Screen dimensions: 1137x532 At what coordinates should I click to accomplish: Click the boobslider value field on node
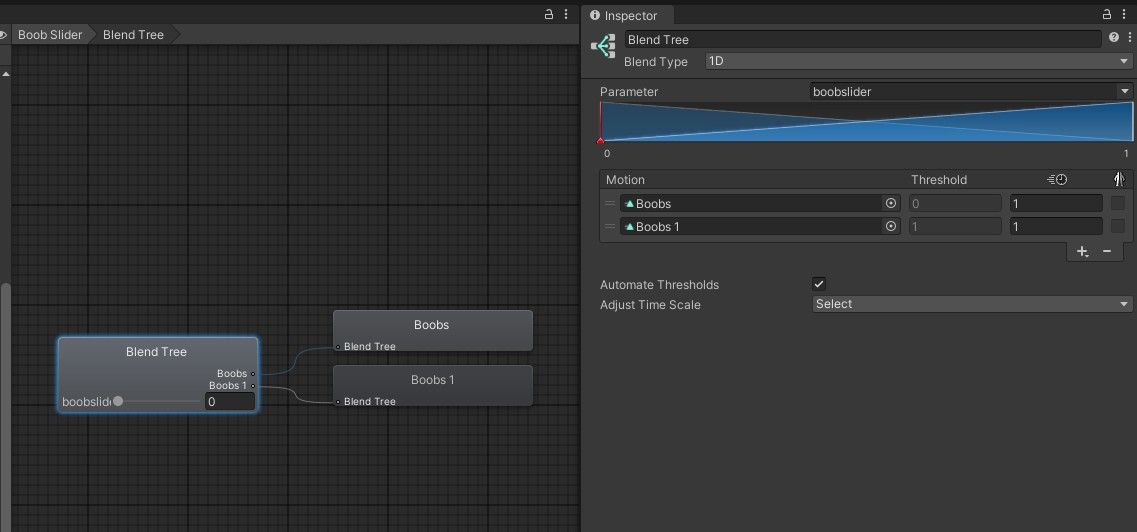(230, 402)
